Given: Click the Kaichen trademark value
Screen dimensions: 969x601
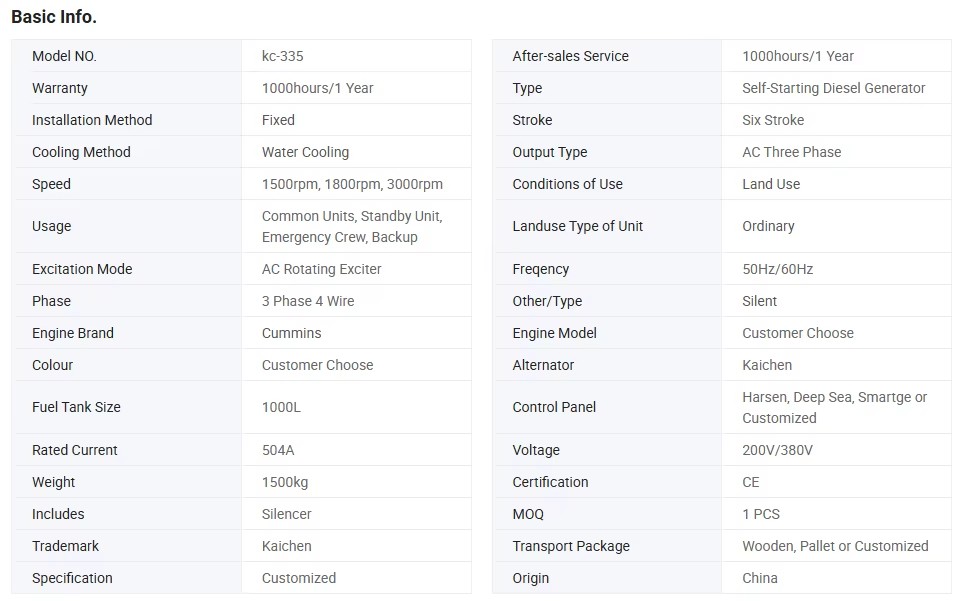Looking at the screenshot, I should pyautogui.click(x=286, y=546).
